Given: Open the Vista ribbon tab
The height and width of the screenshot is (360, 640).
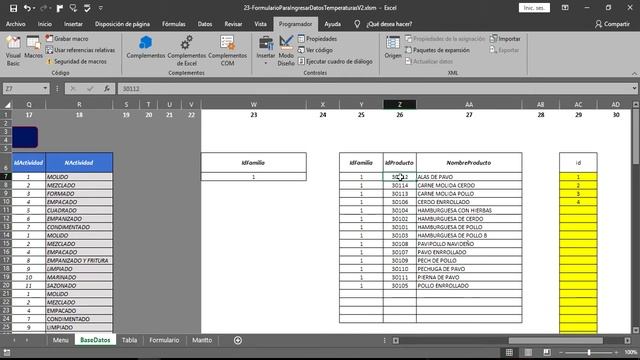Looking at the screenshot, I should 260,24.
